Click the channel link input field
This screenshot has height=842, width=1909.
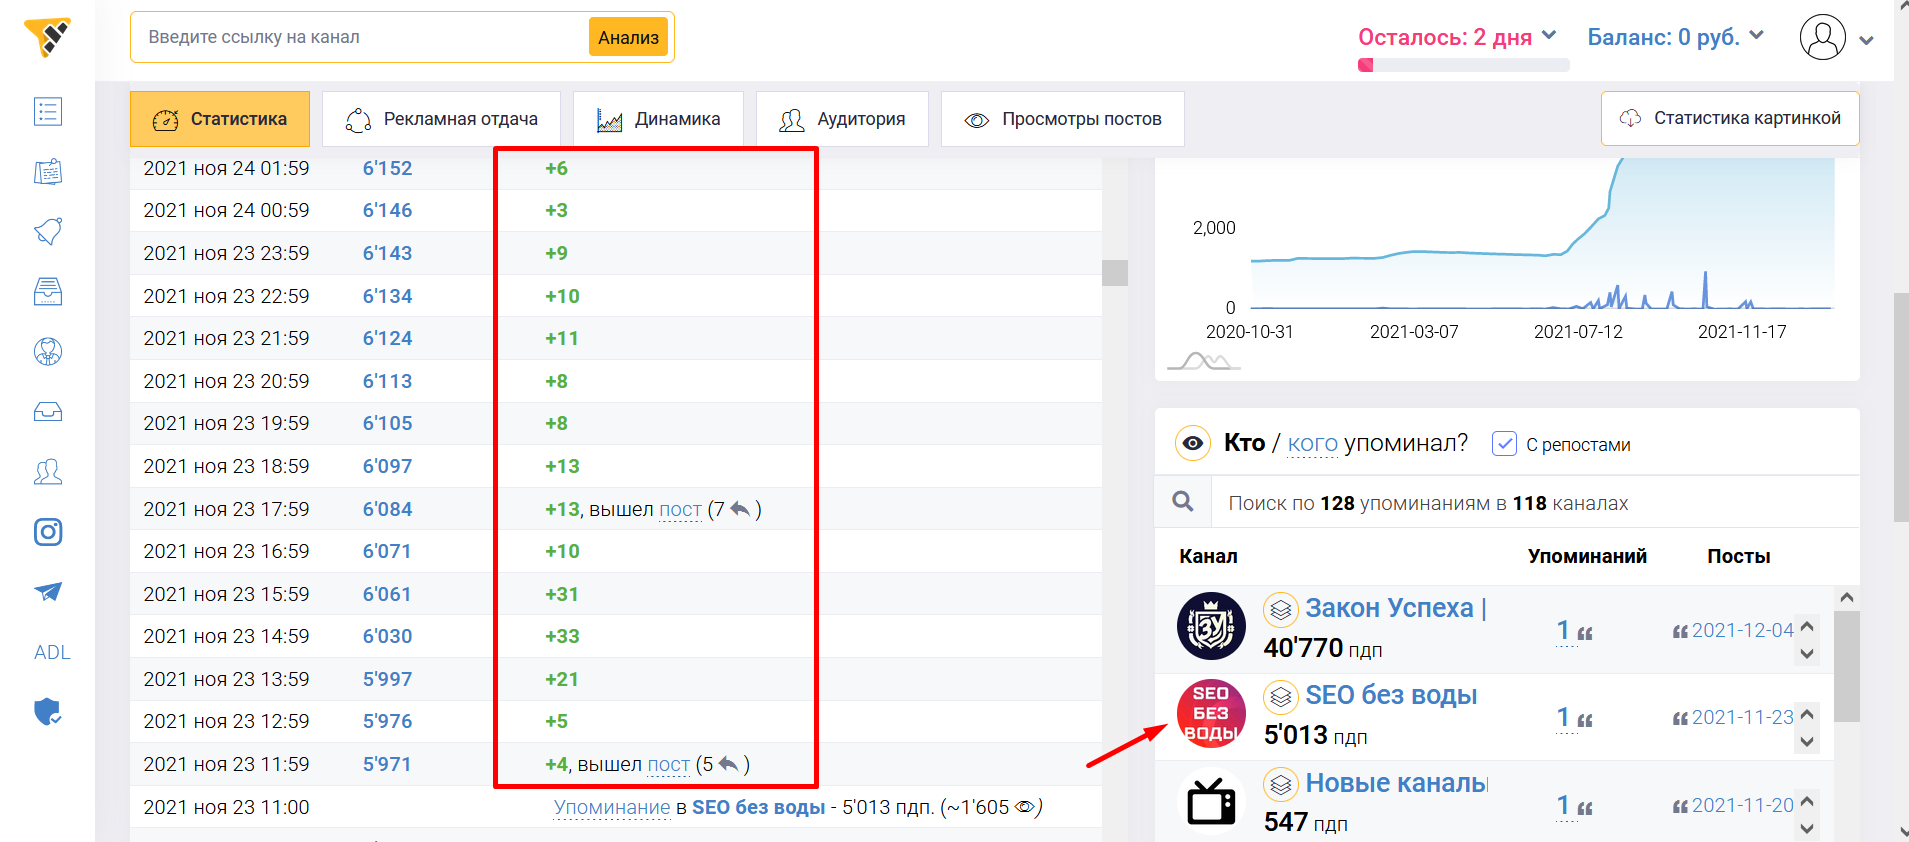362,37
